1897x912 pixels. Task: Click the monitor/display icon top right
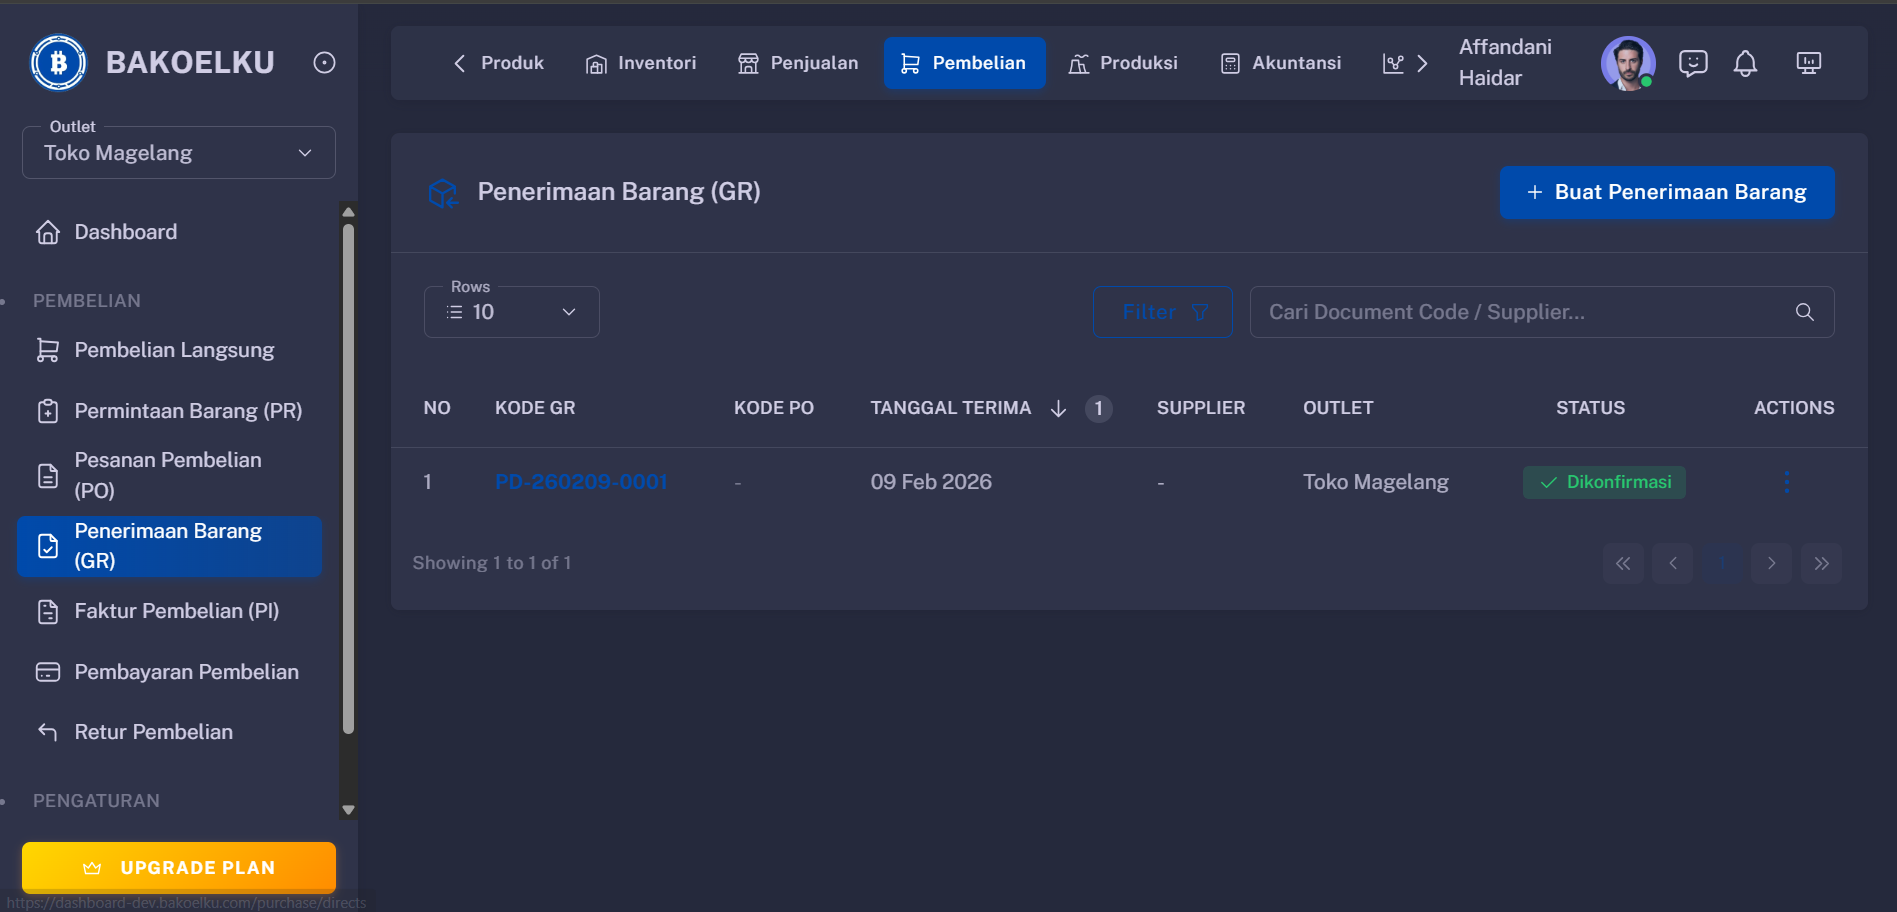(x=1808, y=62)
